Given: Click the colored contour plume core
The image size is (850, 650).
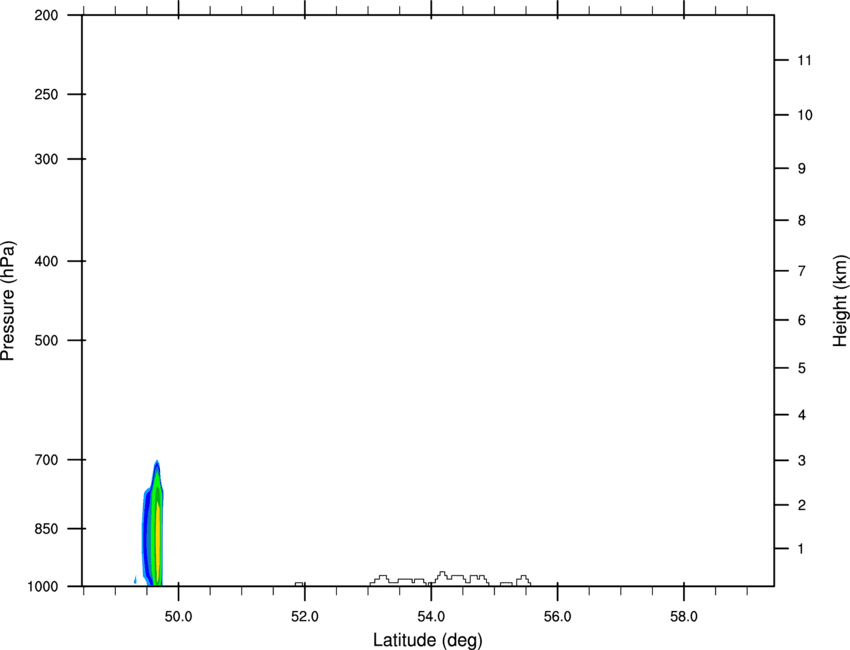Looking at the screenshot, I should pyautogui.click(x=157, y=542).
